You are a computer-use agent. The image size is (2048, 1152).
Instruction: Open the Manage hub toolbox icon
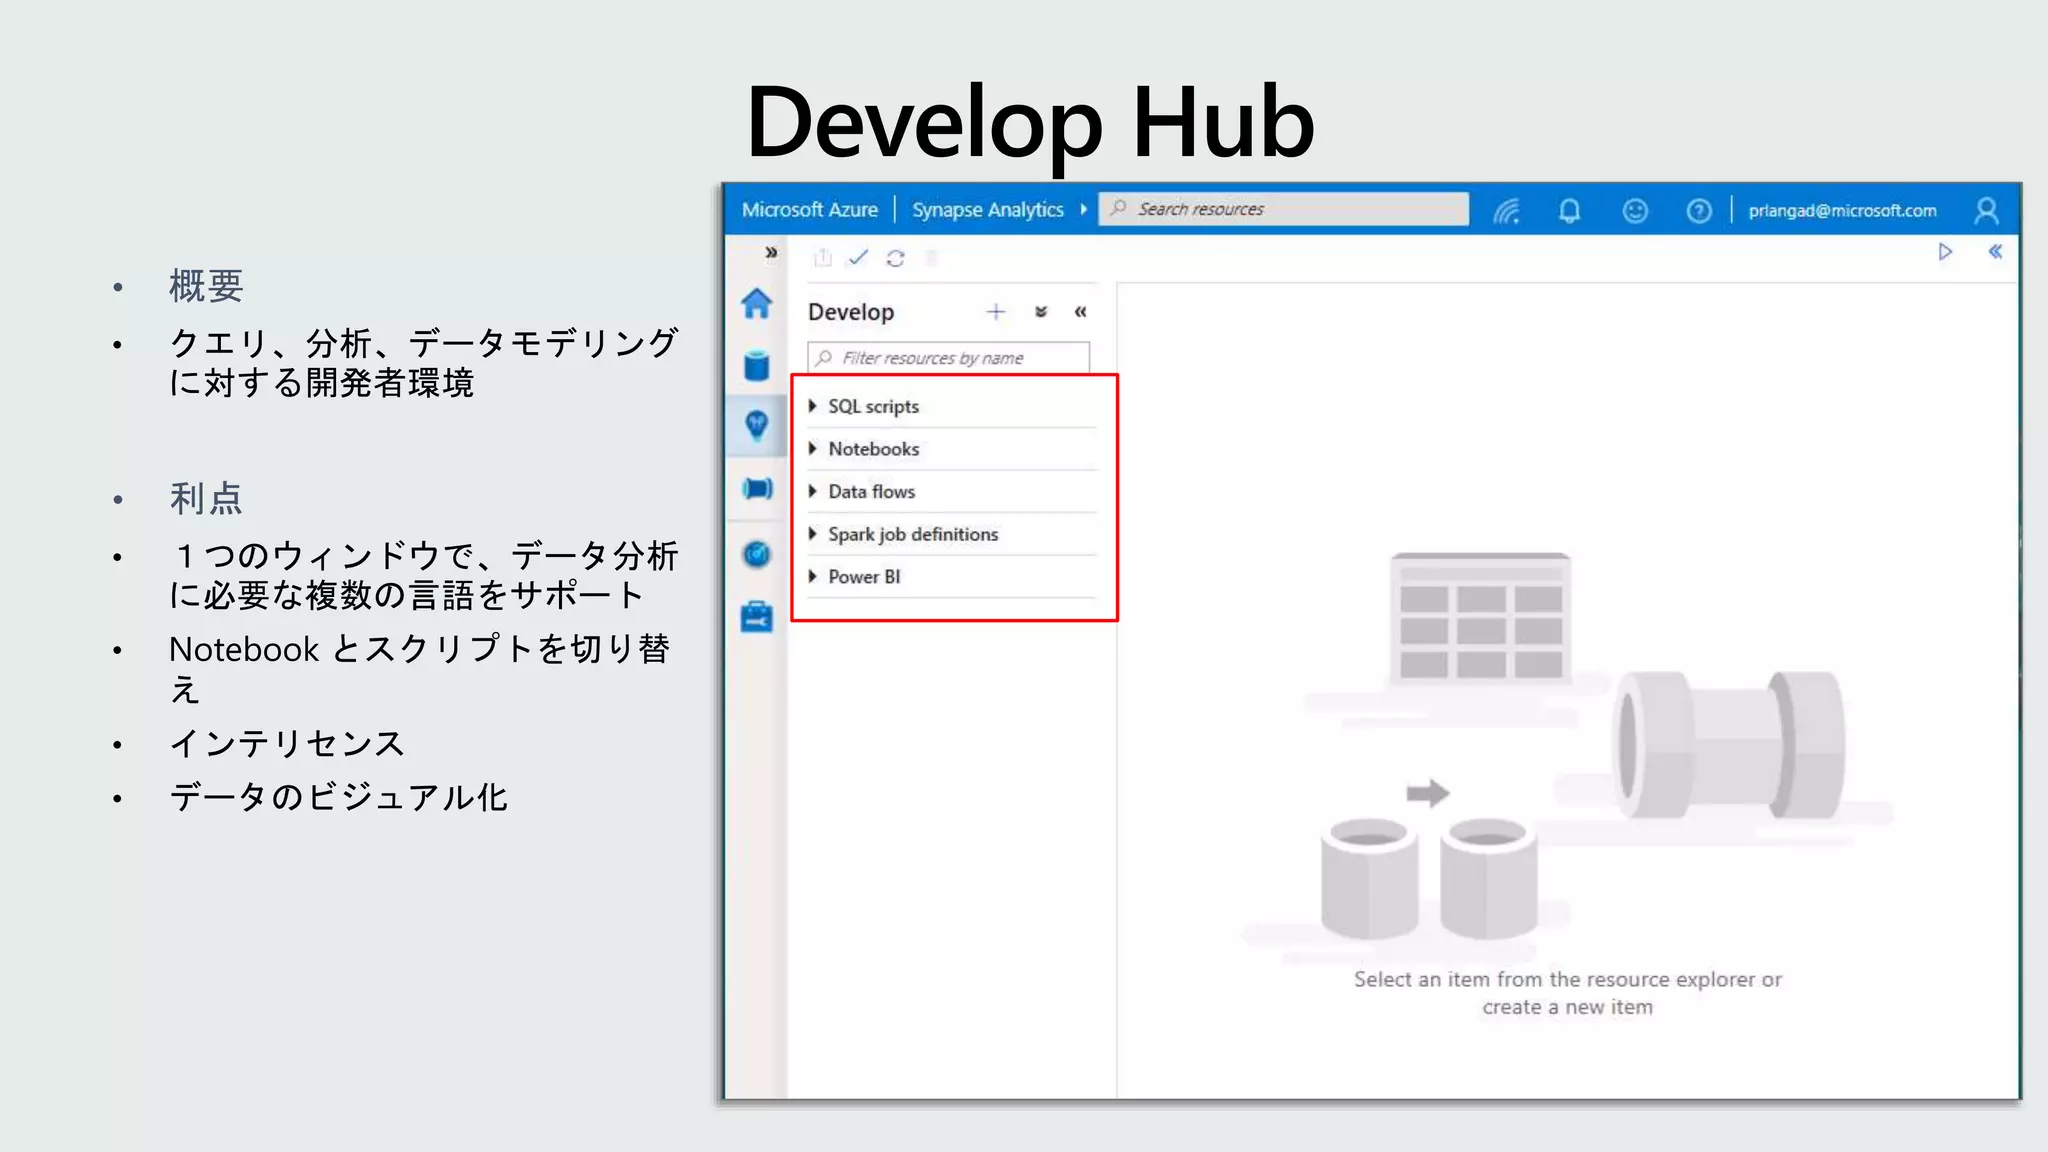point(757,617)
